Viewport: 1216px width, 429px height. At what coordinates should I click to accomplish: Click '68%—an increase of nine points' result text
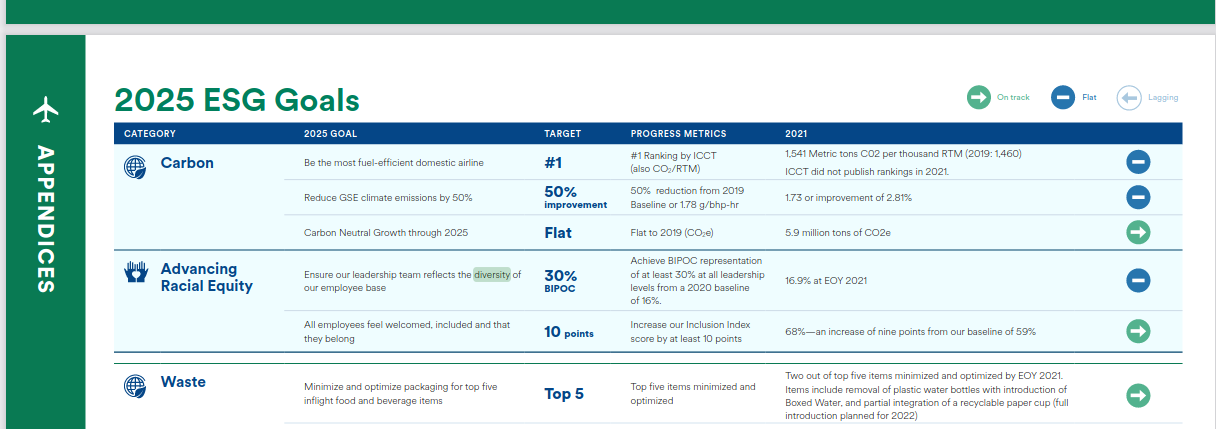click(911, 331)
